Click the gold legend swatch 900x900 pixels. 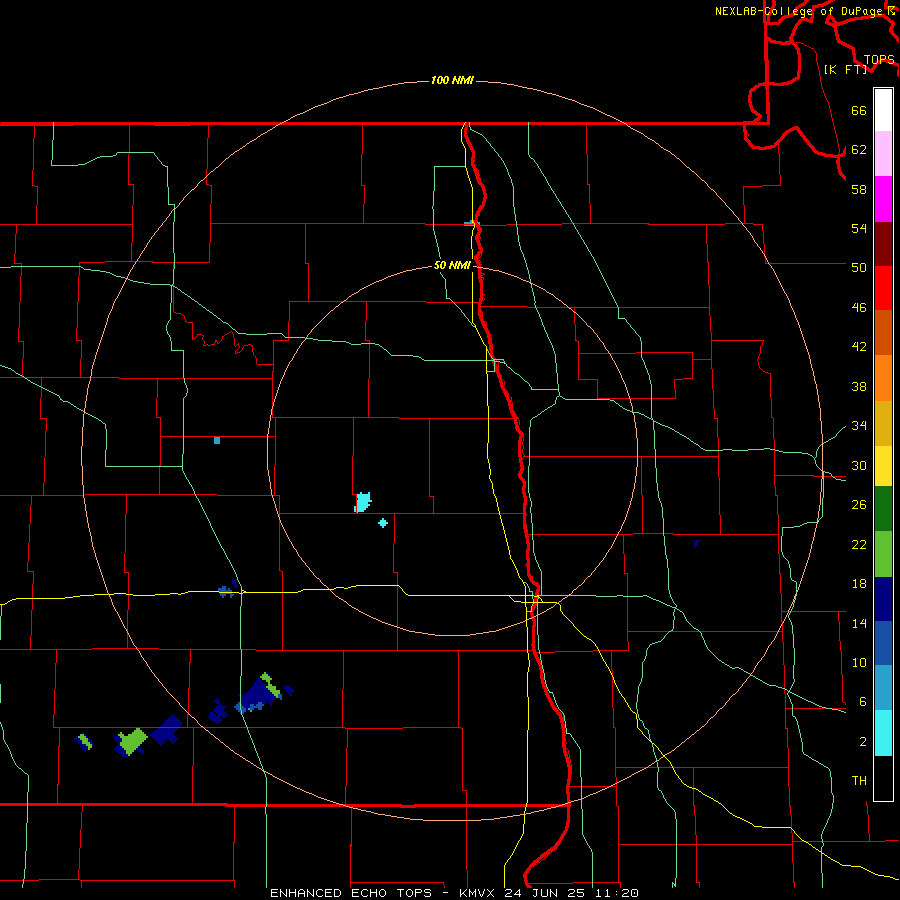tap(883, 423)
